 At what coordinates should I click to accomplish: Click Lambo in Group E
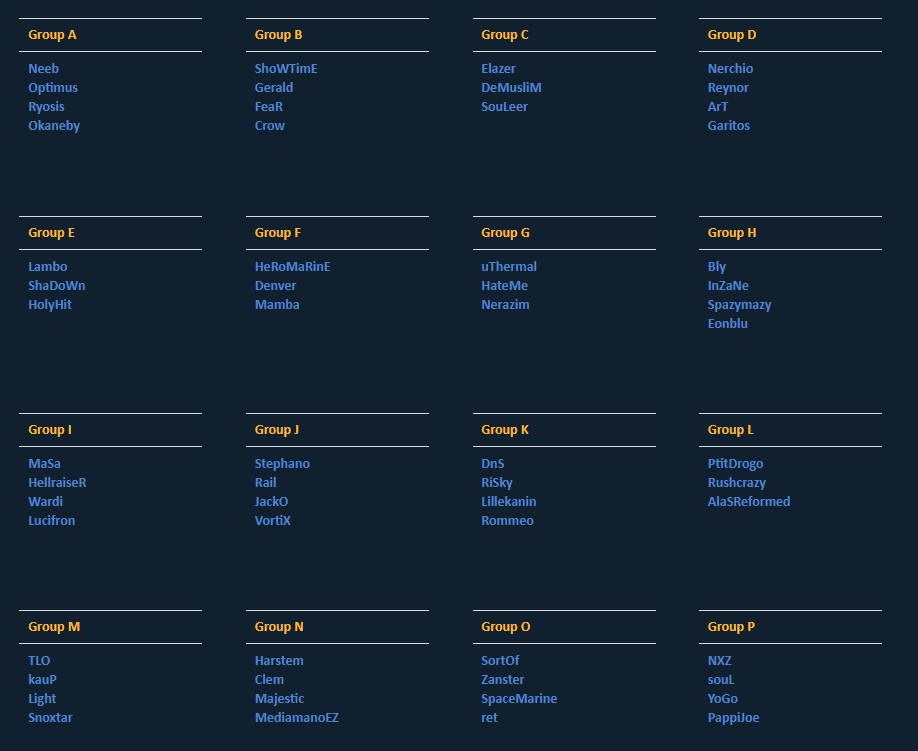pos(48,267)
